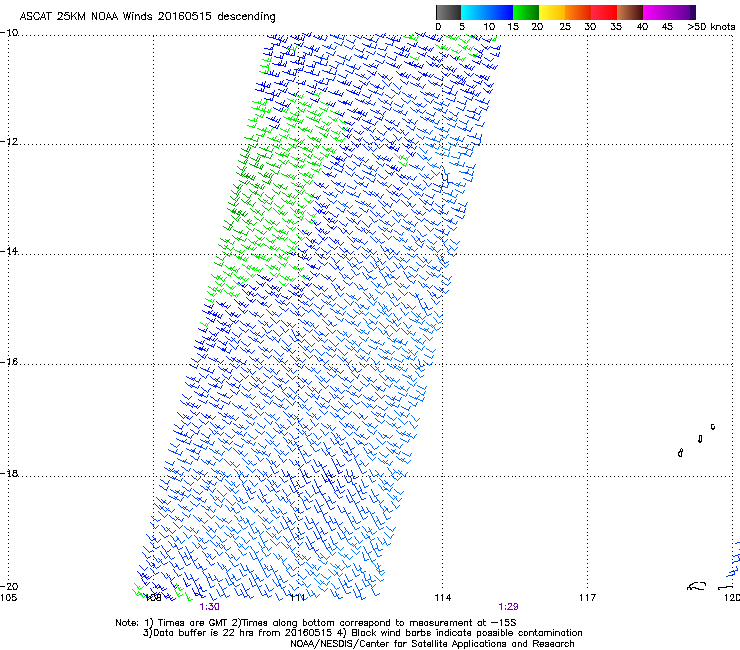Image resolution: width=740 pixels, height=650 pixels.
Task: Select the "117" longitude axis label
Action: click(588, 598)
